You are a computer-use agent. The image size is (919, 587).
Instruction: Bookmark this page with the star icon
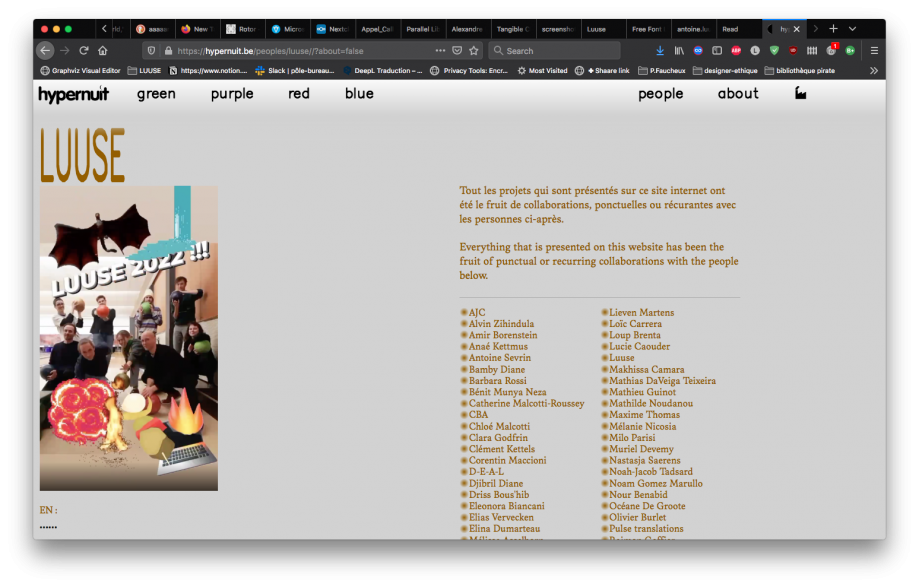coord(474,50)
